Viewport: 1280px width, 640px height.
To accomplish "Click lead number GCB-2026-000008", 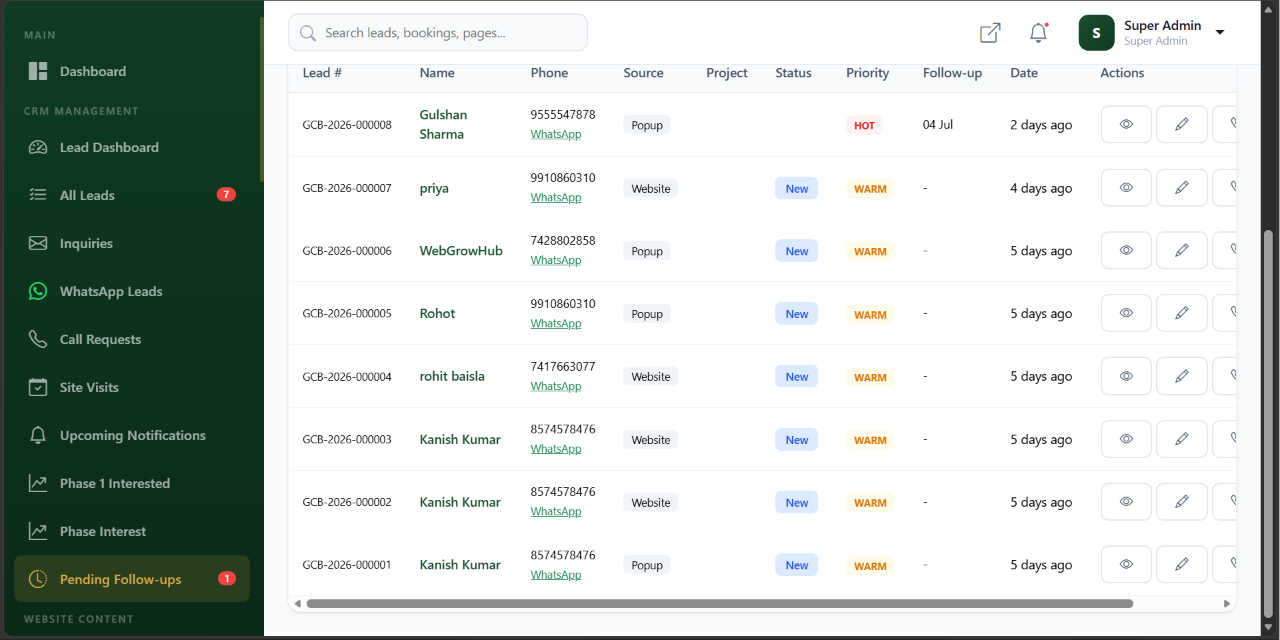I will [347, 125].
